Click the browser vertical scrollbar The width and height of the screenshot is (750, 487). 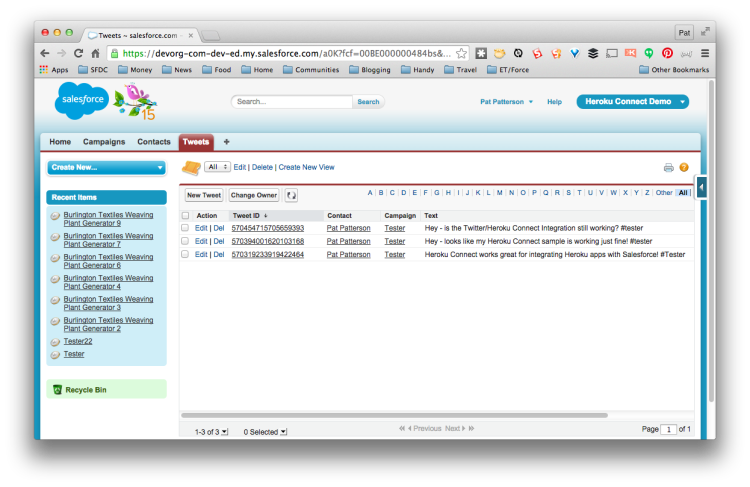[x=711, y=241]
